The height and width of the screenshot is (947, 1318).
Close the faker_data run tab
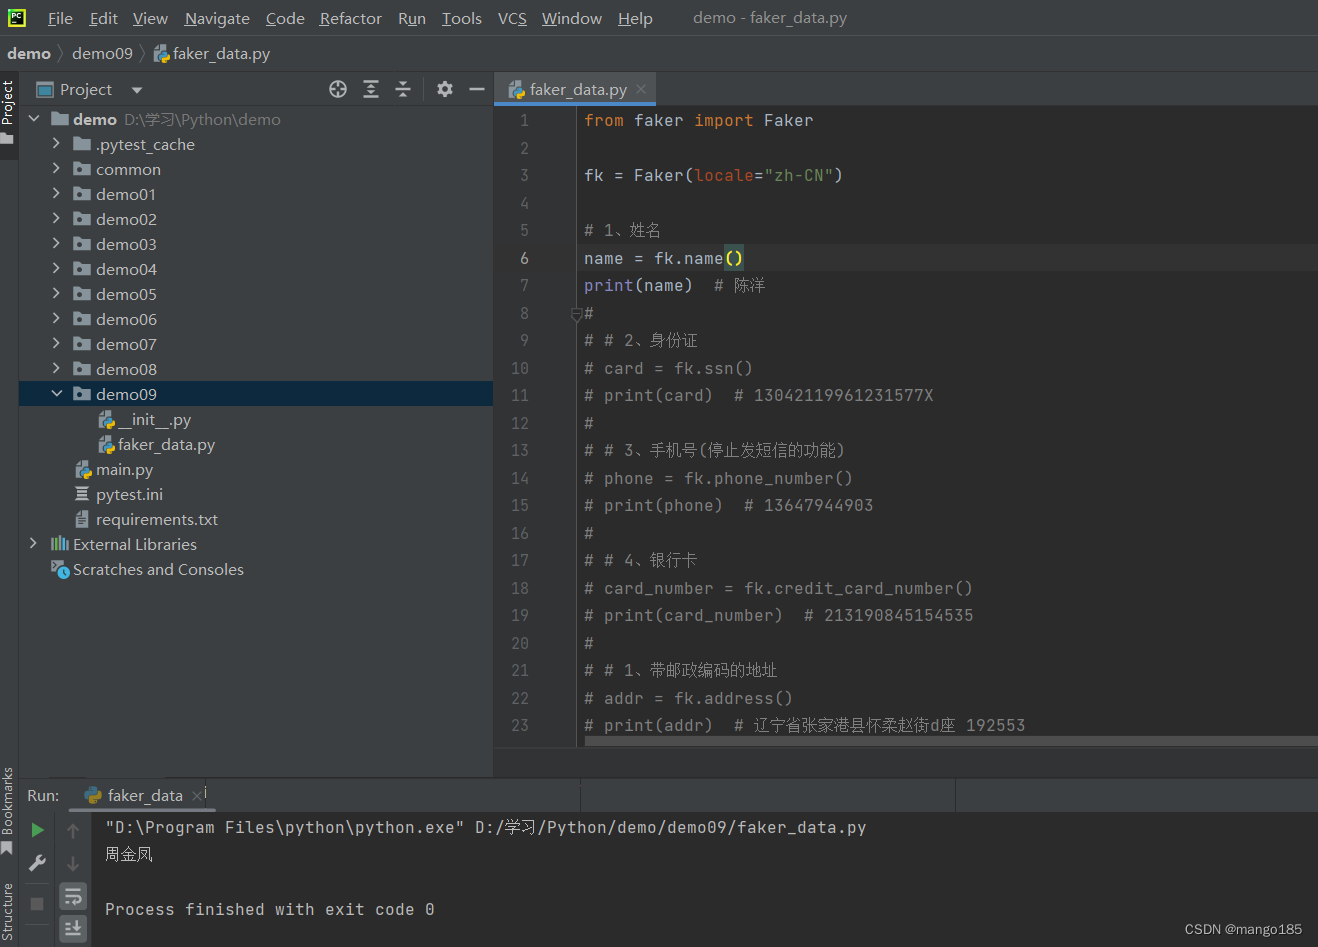pos(197,796)
